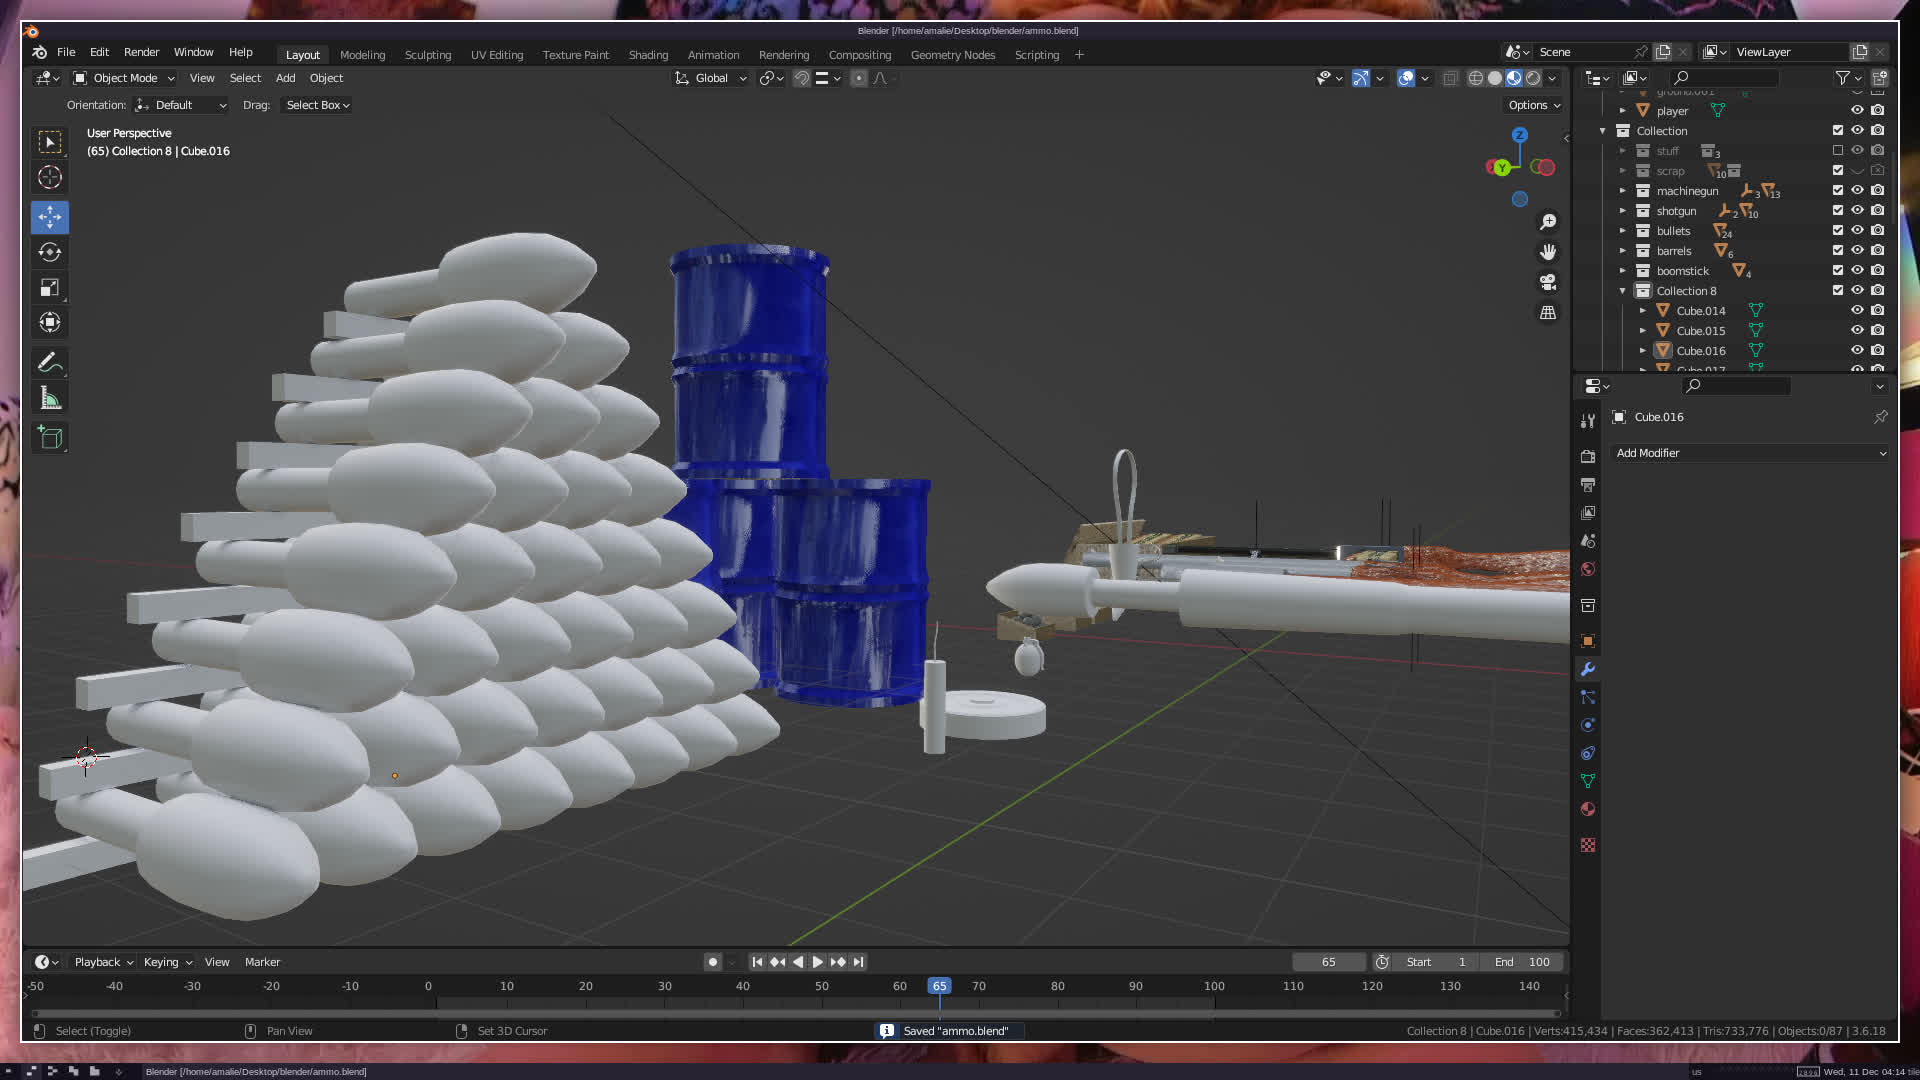Hide Cube.014 with its eye icon

[x=1857, y=311]
